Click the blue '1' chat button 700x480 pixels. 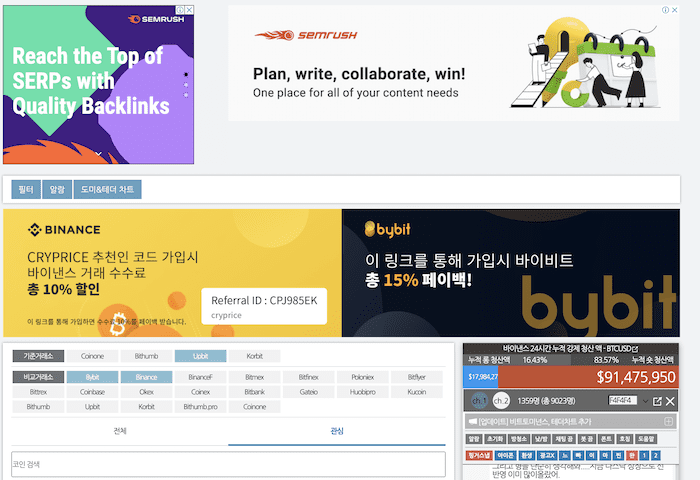point(644,455)
